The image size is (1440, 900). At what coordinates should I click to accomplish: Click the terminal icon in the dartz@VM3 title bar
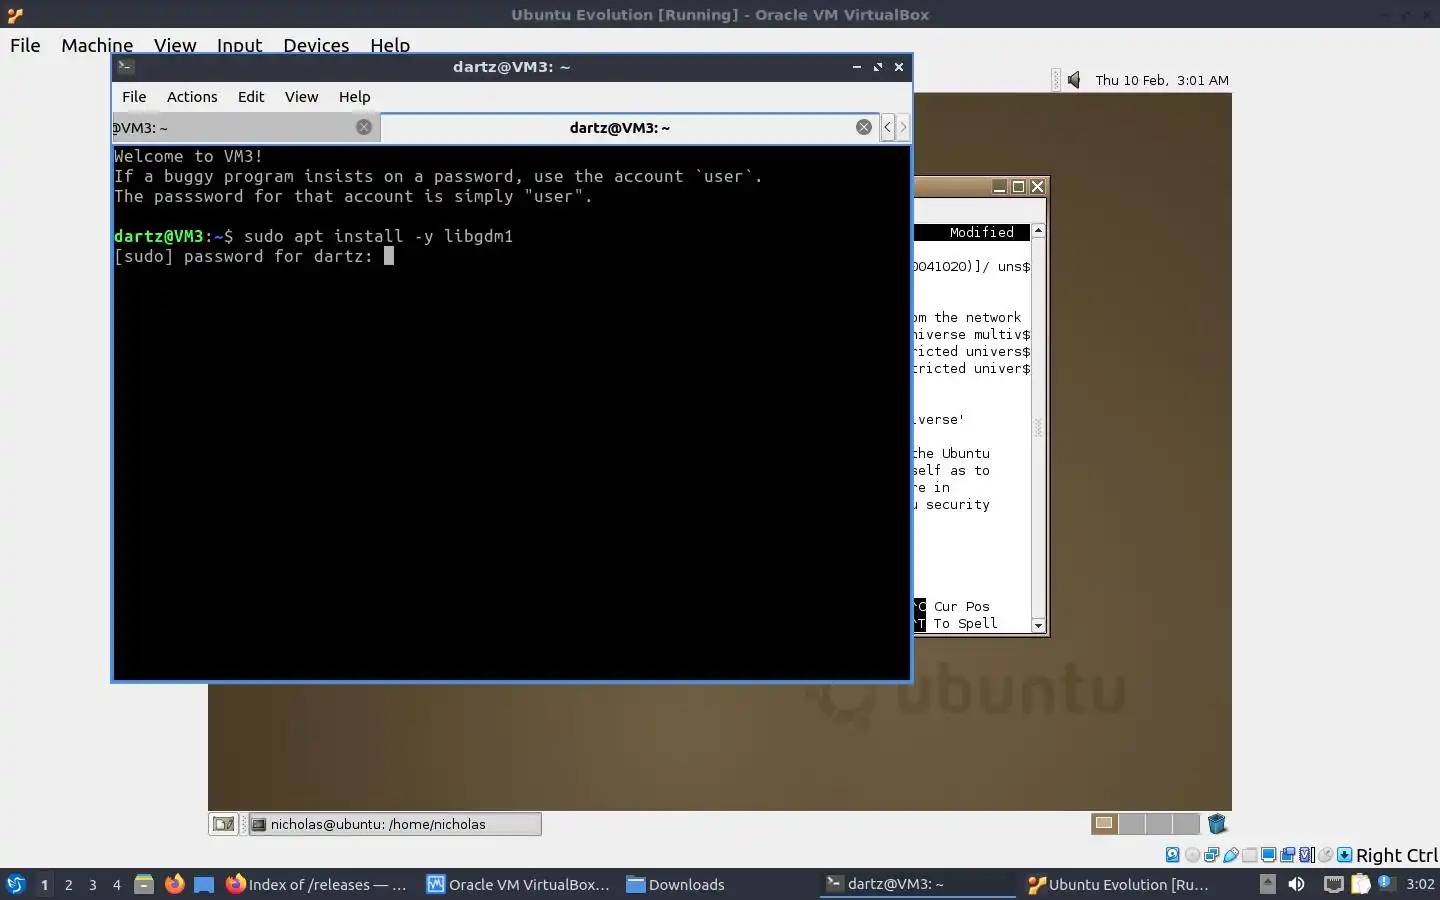126,67
